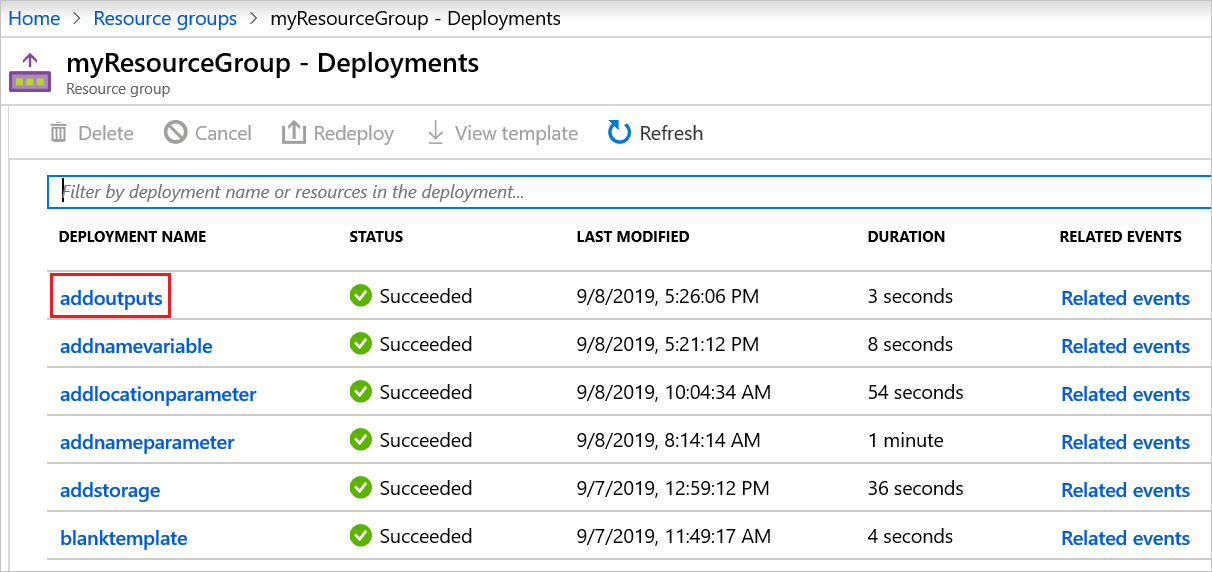View Related events for addnameparameter
Image resolution: width=1212 pixels, height=572 pixels.
[1125, 442]
